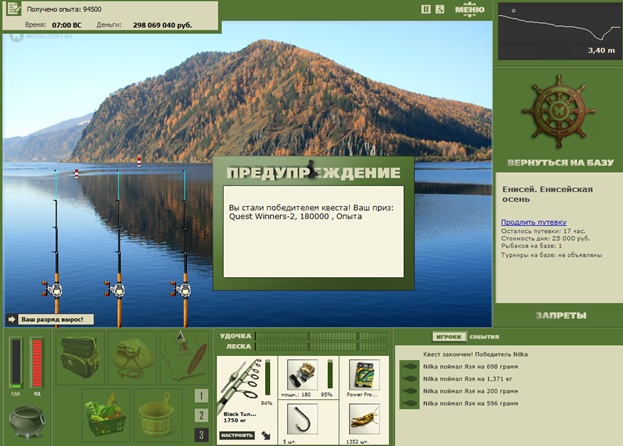
Task: Click the Ваш разряд вырос! notification text
Action: coord(52,319)
